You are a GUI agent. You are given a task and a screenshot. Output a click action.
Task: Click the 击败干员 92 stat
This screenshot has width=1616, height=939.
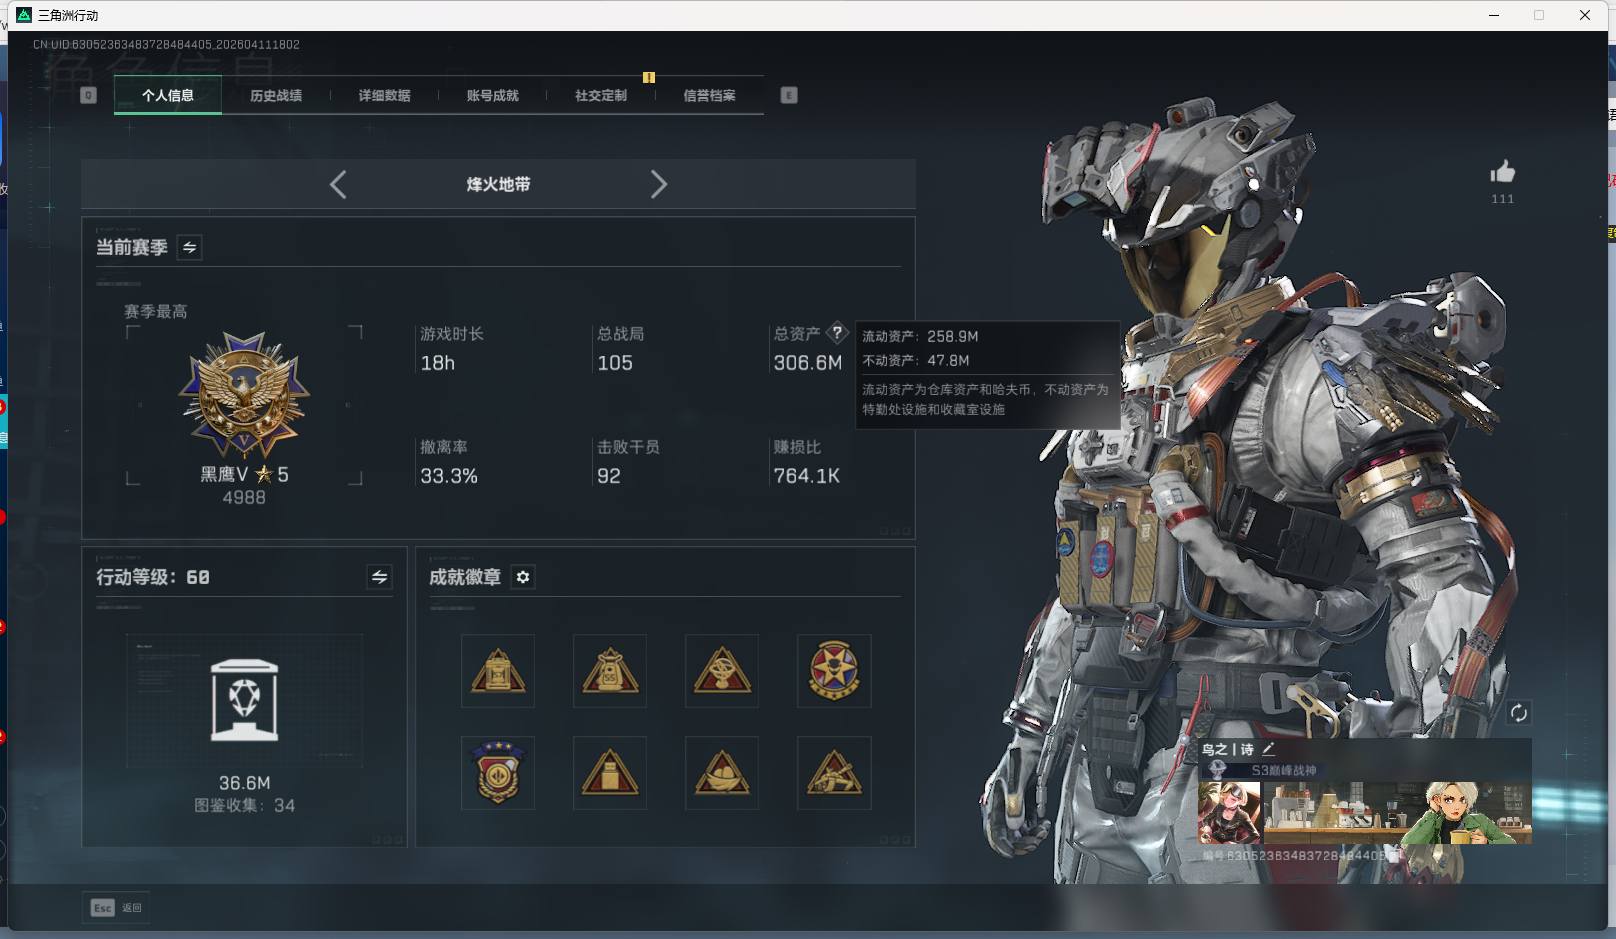pos(628,462)
